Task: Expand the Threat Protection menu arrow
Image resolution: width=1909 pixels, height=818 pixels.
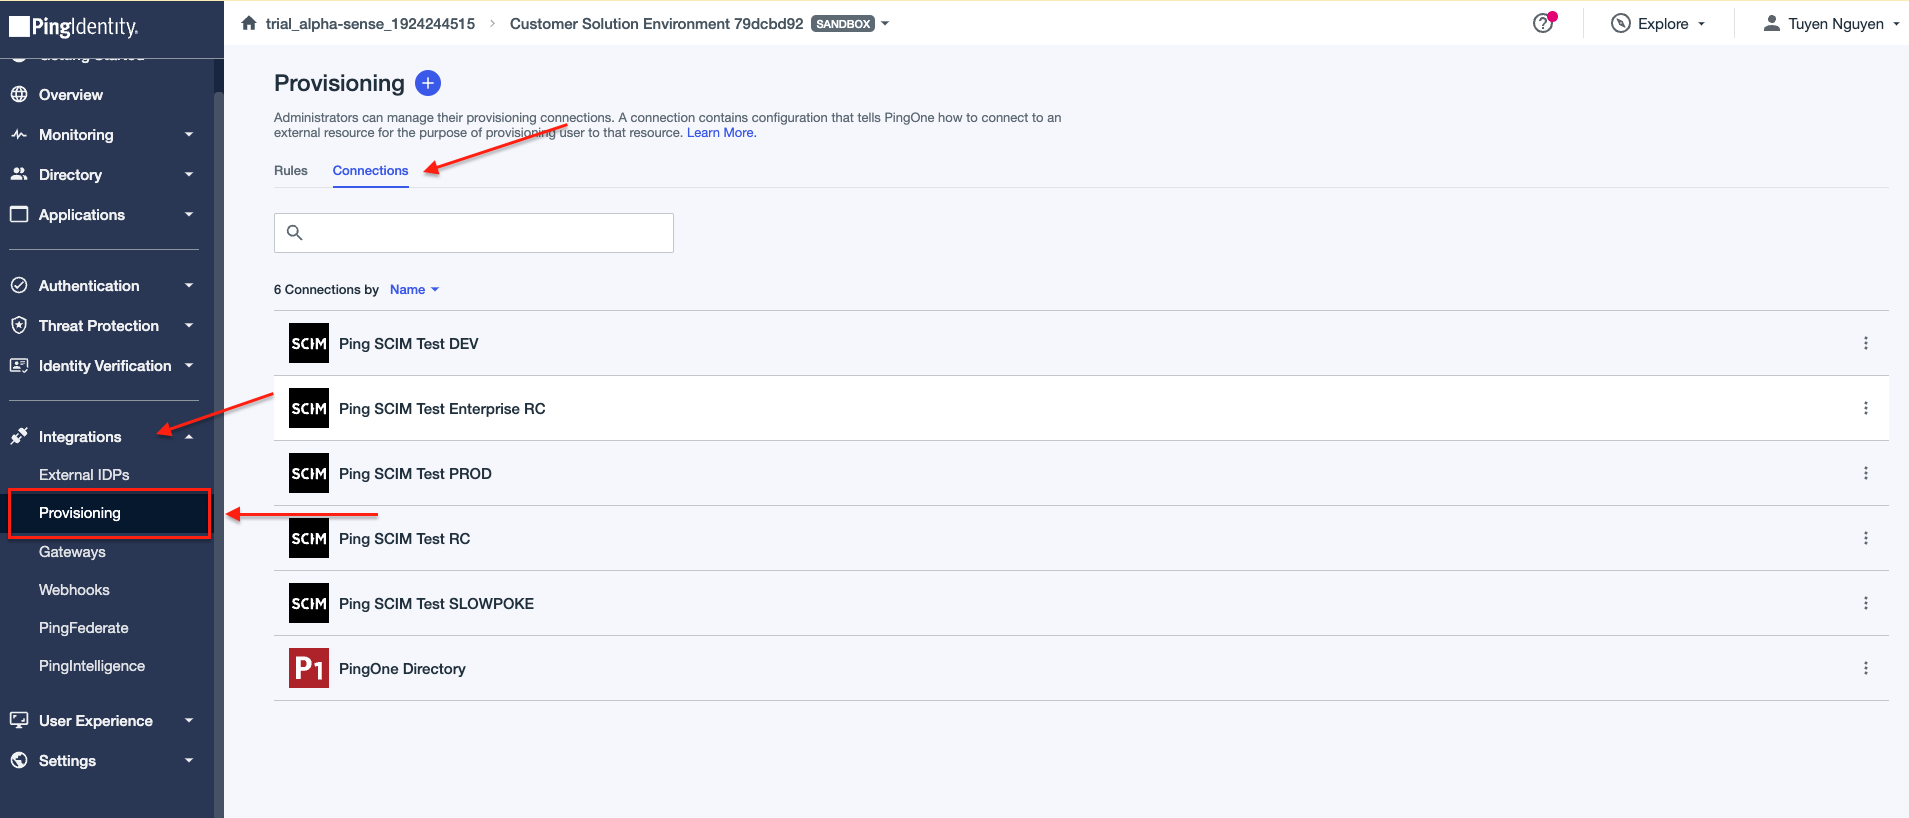Action: (189, 325)
